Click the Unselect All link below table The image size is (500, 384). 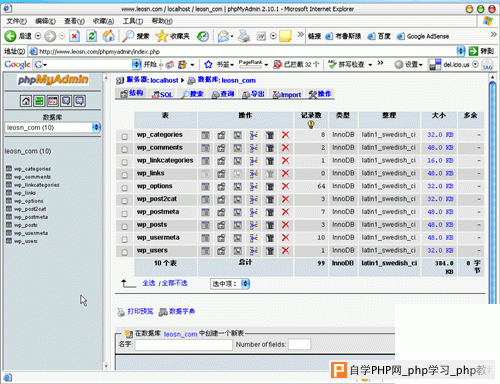[x=175, y=283]
